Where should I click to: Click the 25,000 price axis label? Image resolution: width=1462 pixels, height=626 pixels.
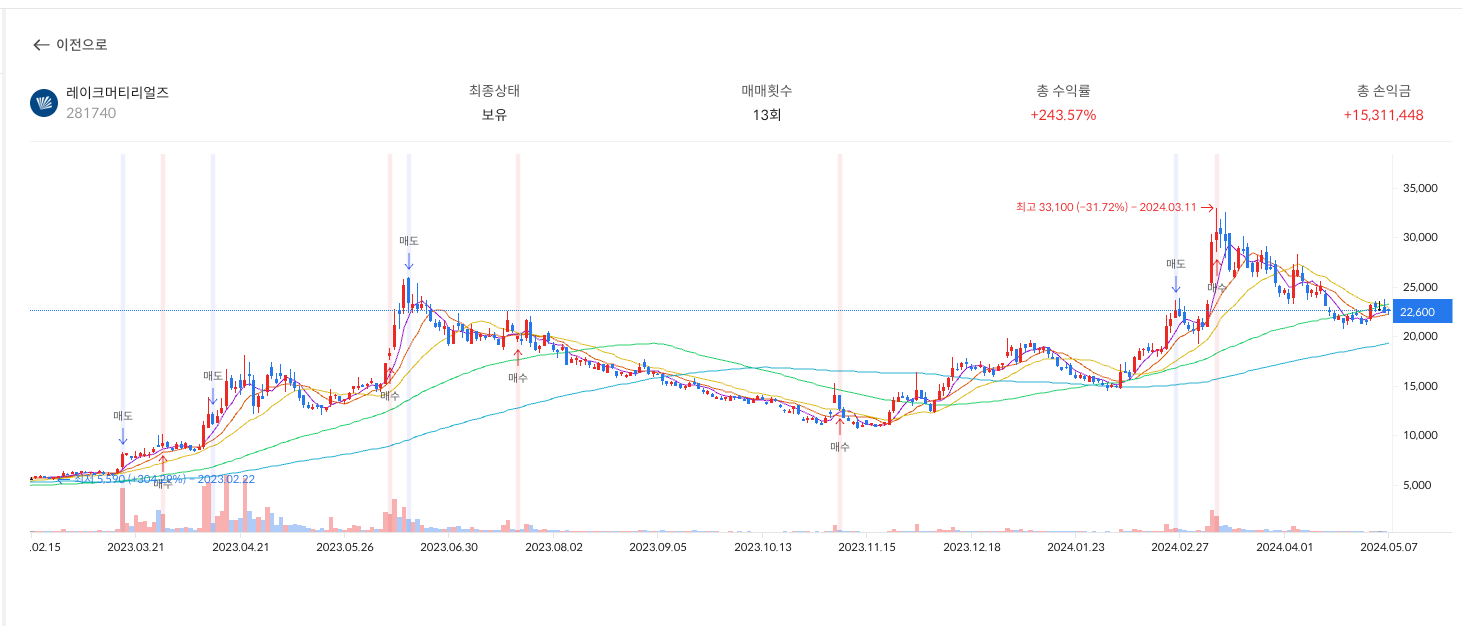tap(1420, 287)
